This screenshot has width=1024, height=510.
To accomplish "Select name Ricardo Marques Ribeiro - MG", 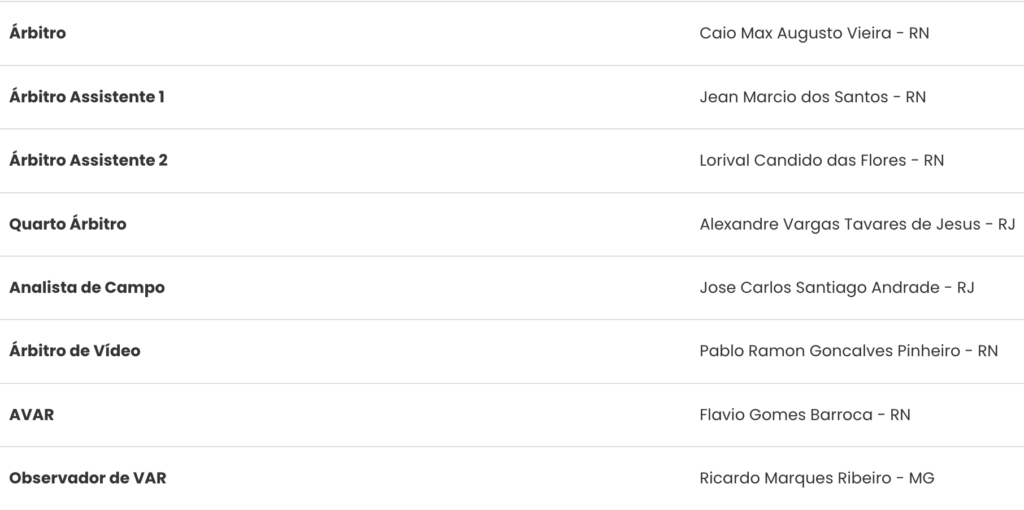I will [x=817, y=478].
